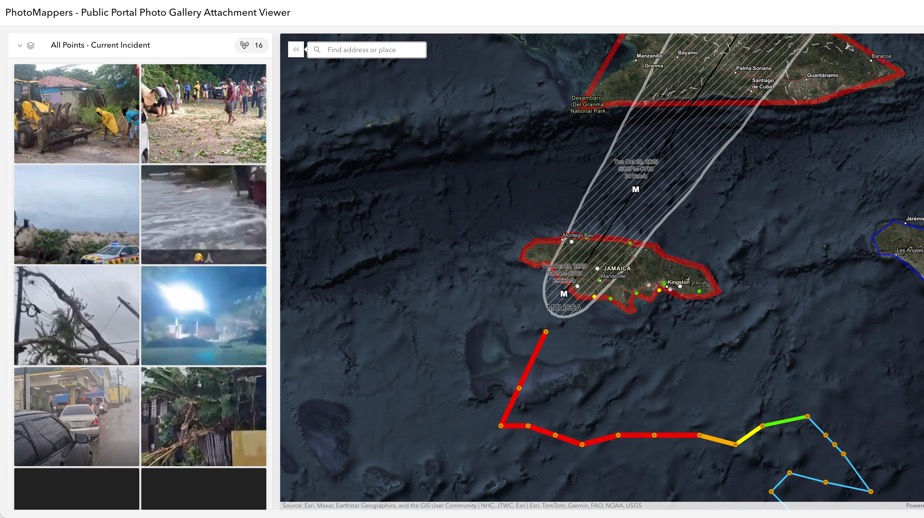Collapse the search panel double-chevron button
The image size is (924, 518).
(296, 50)
